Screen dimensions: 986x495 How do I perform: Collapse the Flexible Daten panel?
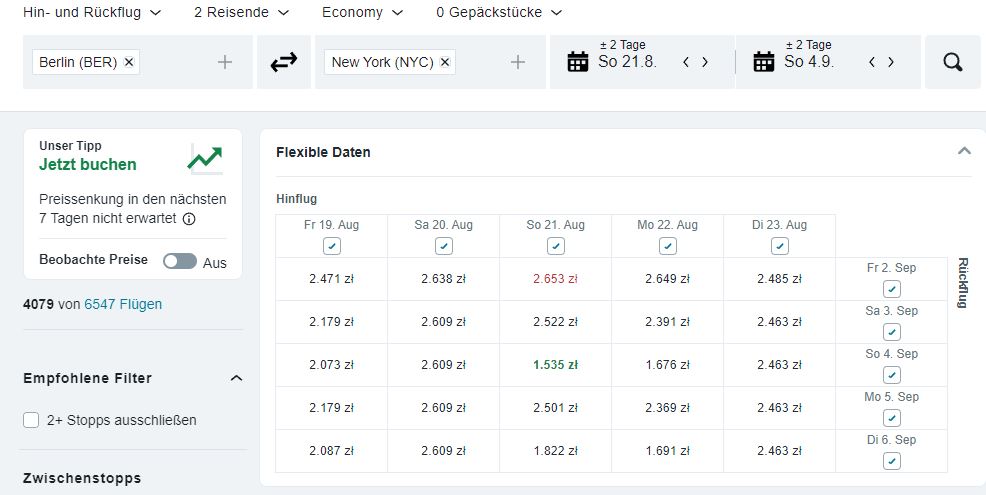964,151
